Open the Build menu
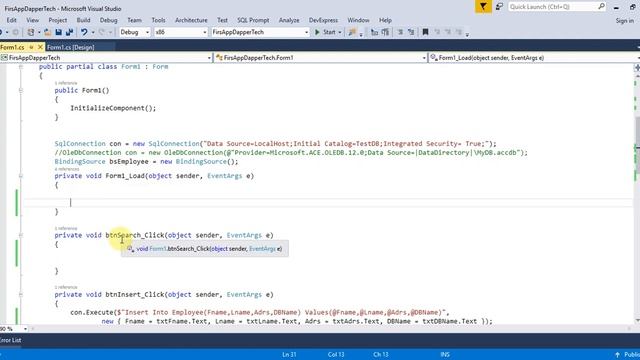This screenshot has height=360, width=640. click(83, 20)
